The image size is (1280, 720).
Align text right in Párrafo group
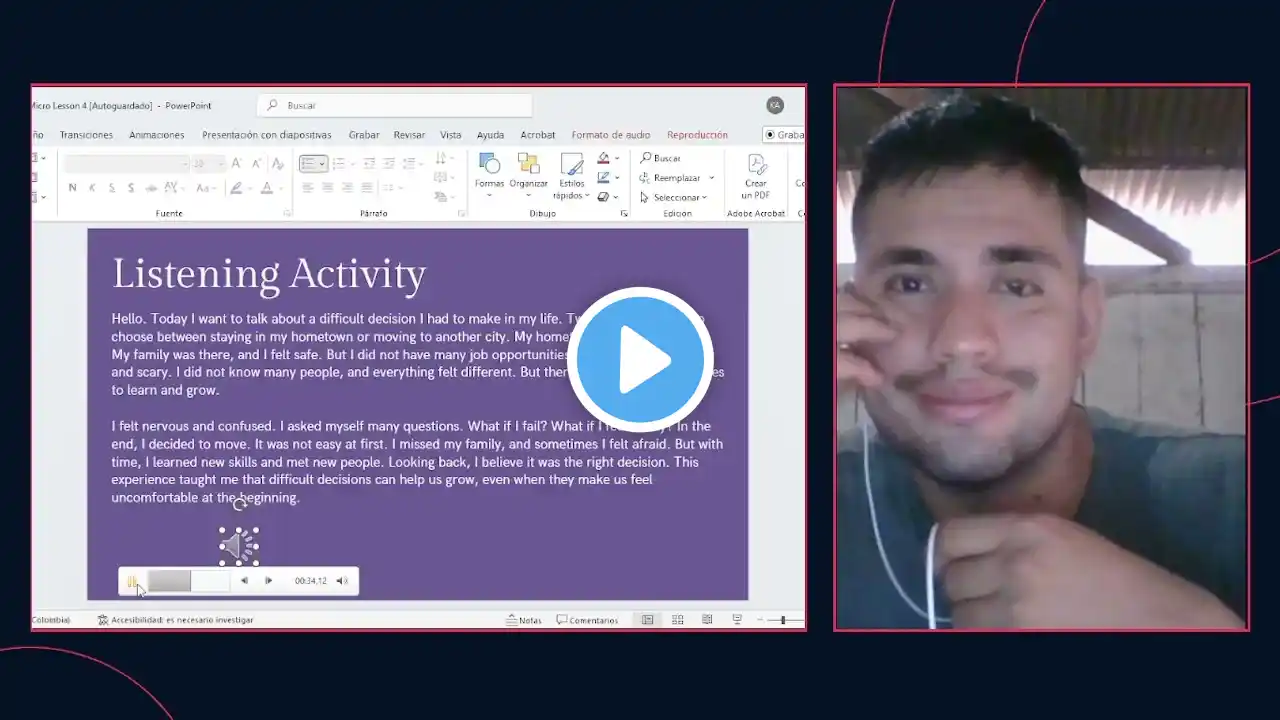click(x=346, y=188)
